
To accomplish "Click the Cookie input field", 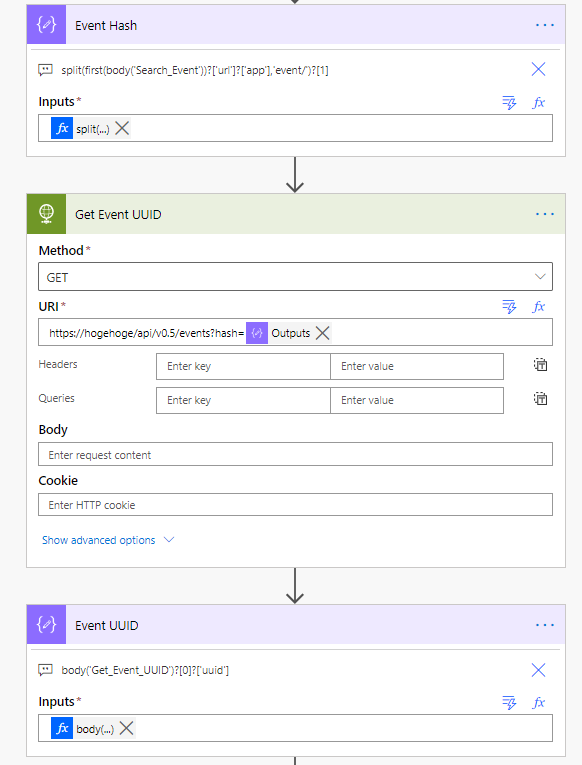I will tap(295, 504).
